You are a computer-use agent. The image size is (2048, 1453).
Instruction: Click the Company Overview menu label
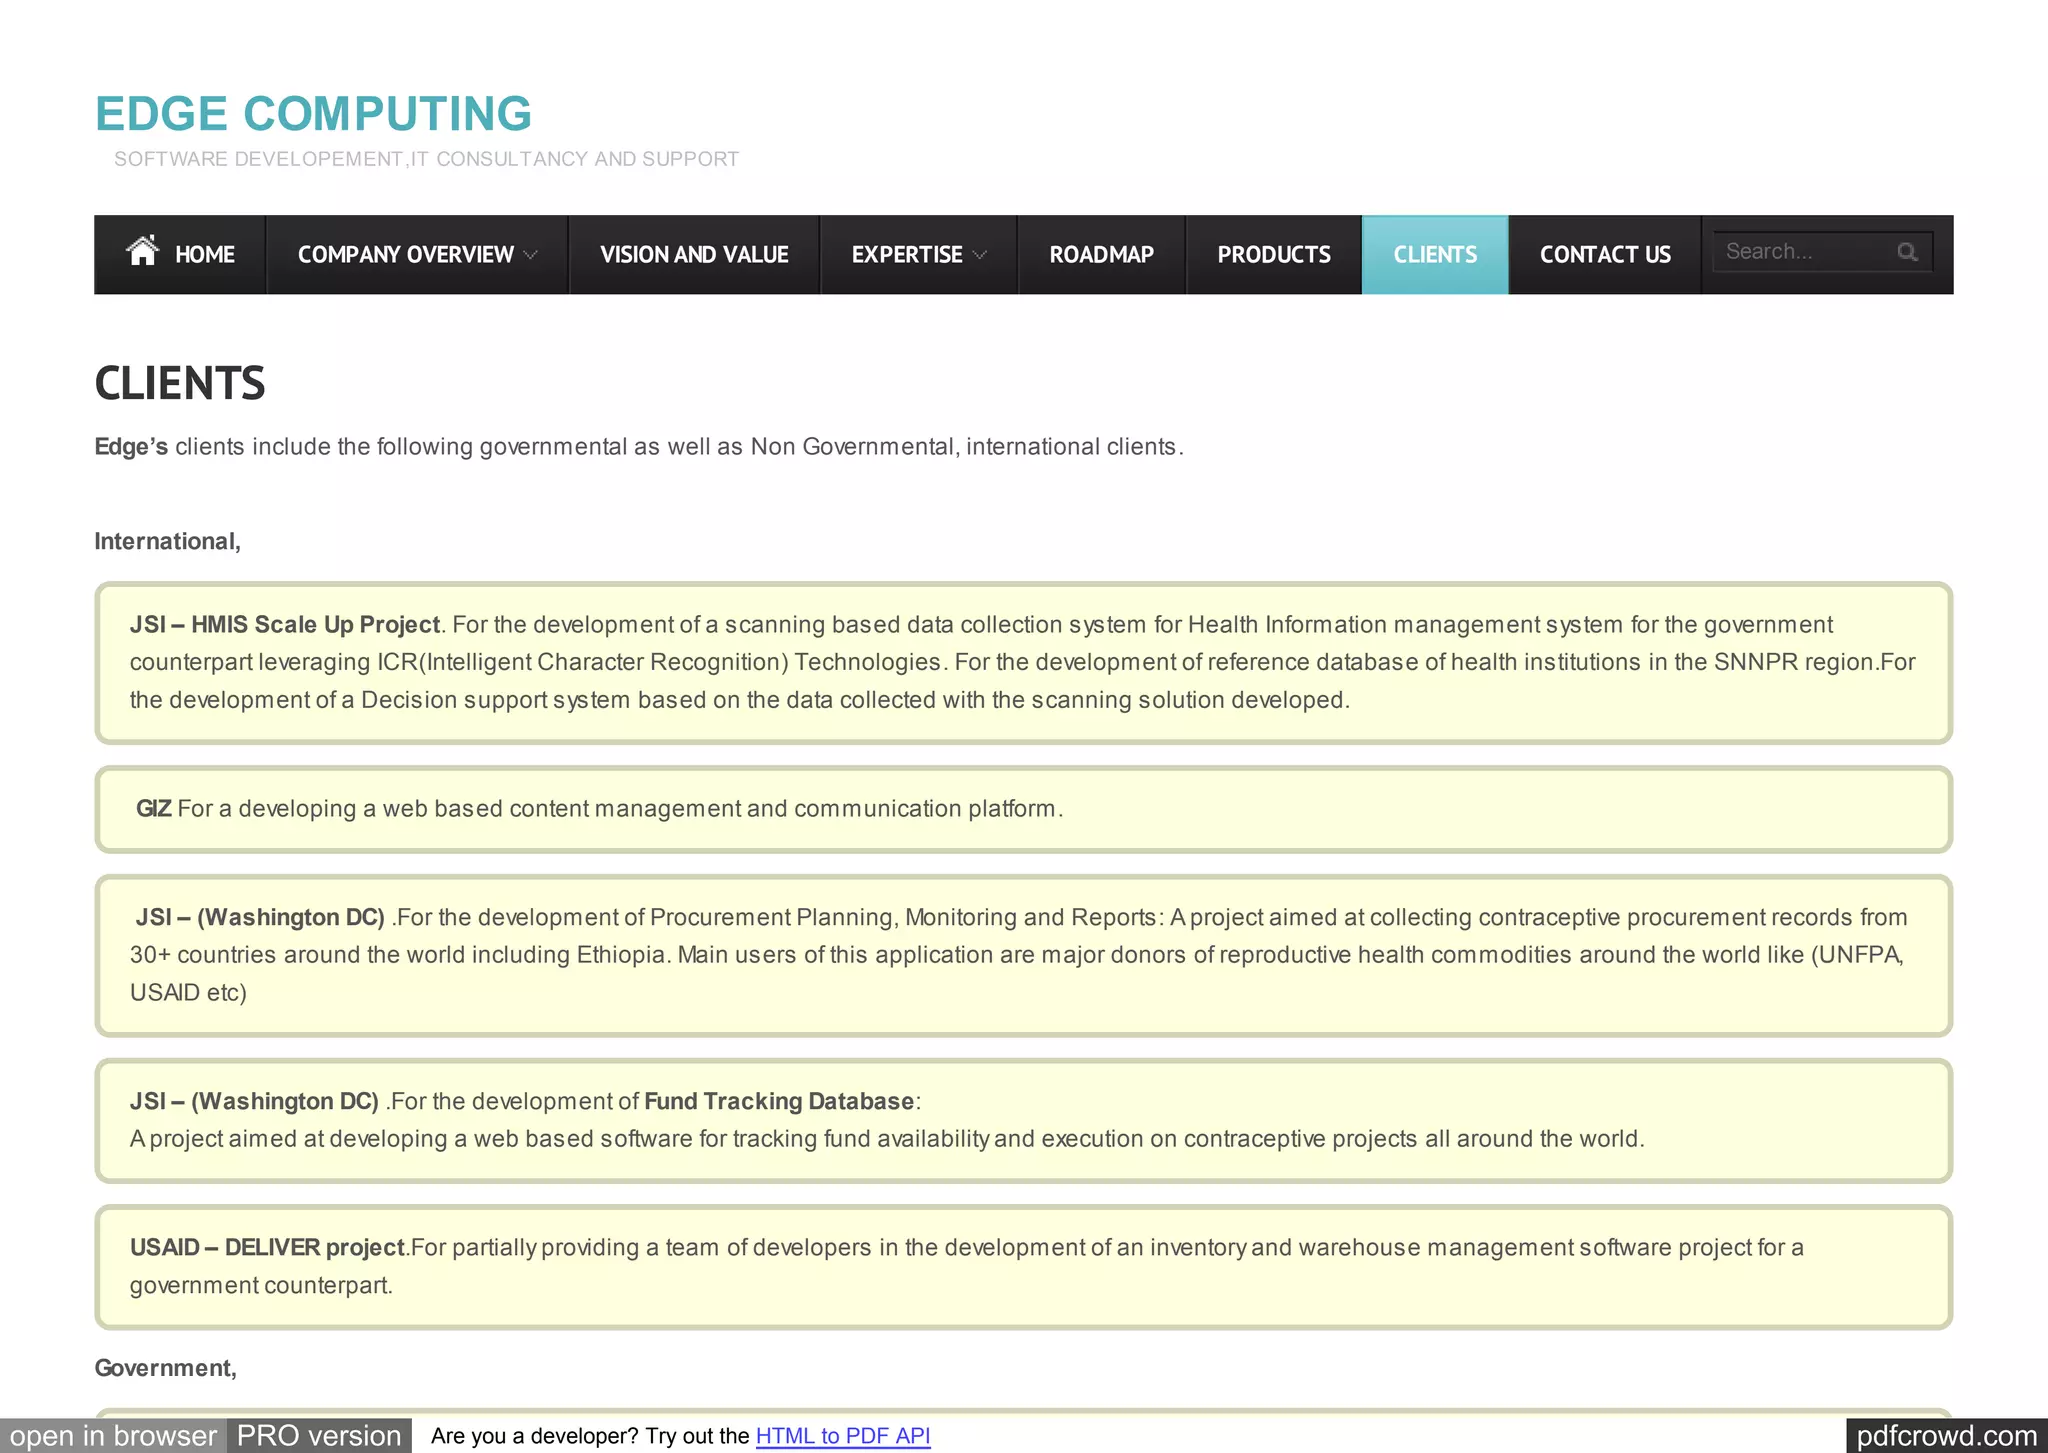(405, 255)
